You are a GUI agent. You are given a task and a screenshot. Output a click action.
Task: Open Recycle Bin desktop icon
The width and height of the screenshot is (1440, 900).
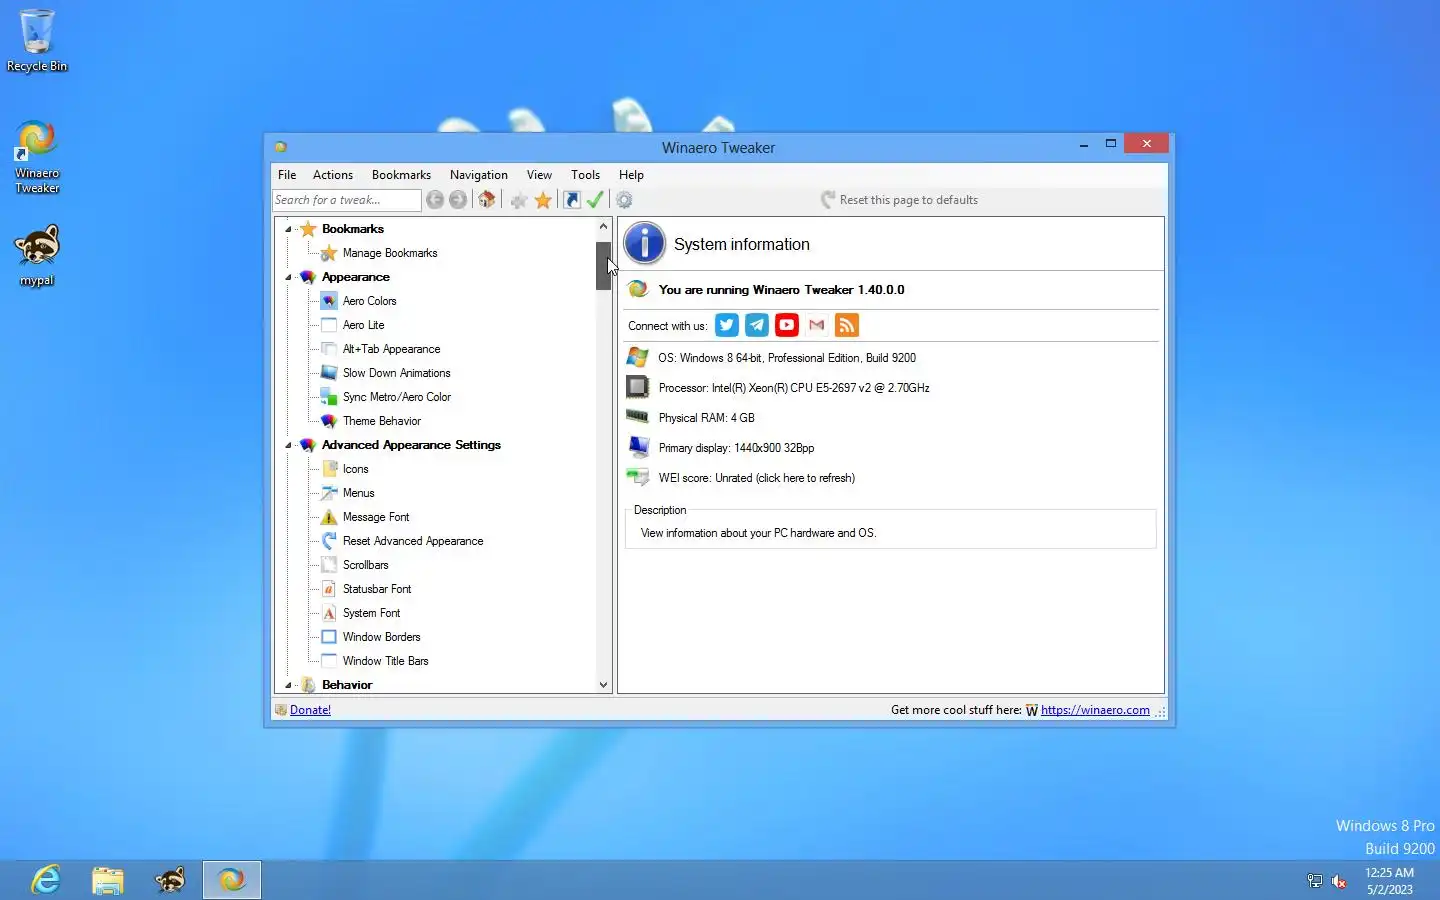coord(37,40)
